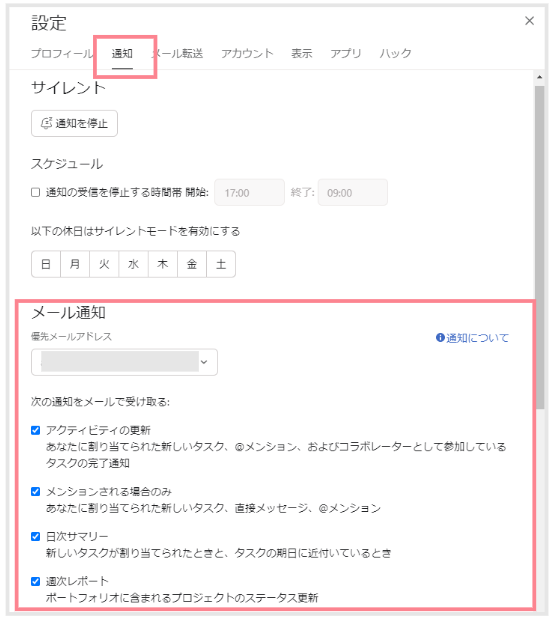The image size is (552, 623).
Task: Go to the ハック tab
Action: coord(395,53)
